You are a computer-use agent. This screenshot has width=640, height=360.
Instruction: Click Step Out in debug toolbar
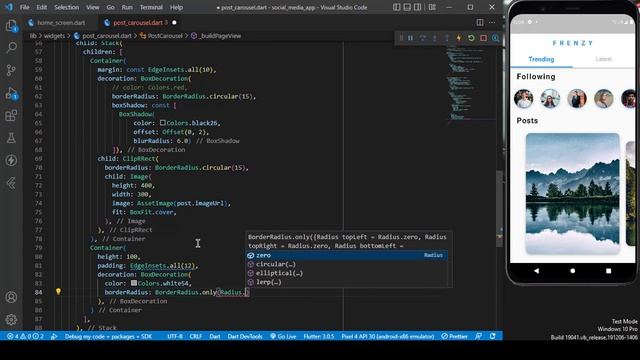coord(447,38)
